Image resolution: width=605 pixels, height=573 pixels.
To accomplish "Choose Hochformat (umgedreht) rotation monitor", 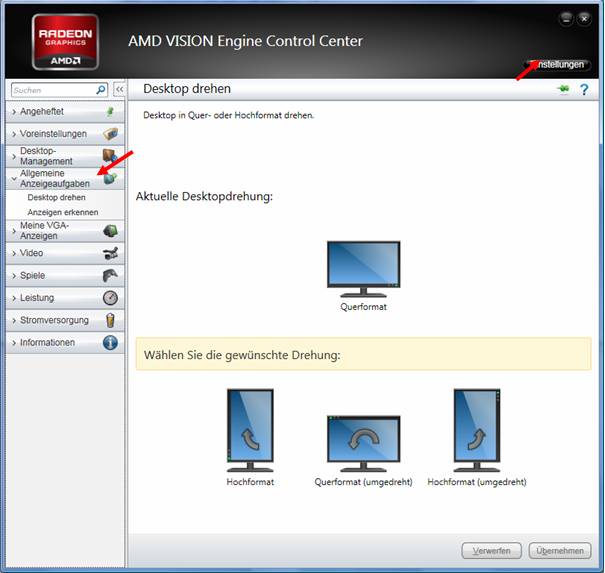I will 477,430.
